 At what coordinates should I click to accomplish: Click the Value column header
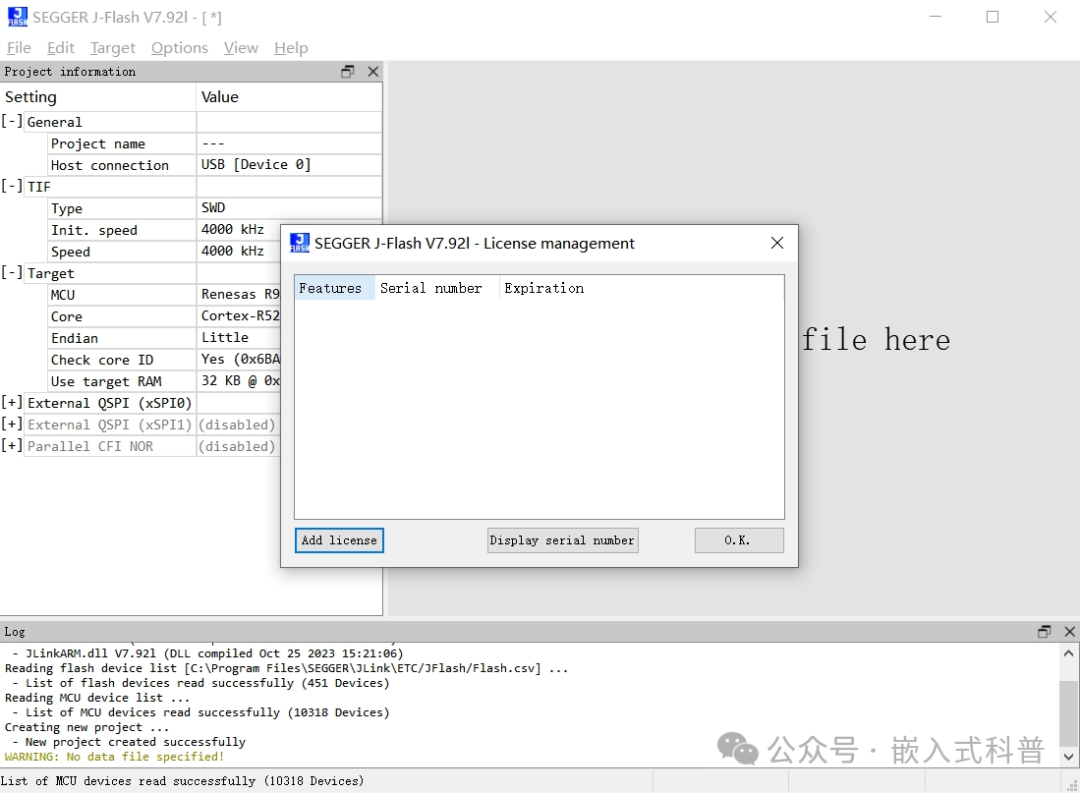coord(289,96)
